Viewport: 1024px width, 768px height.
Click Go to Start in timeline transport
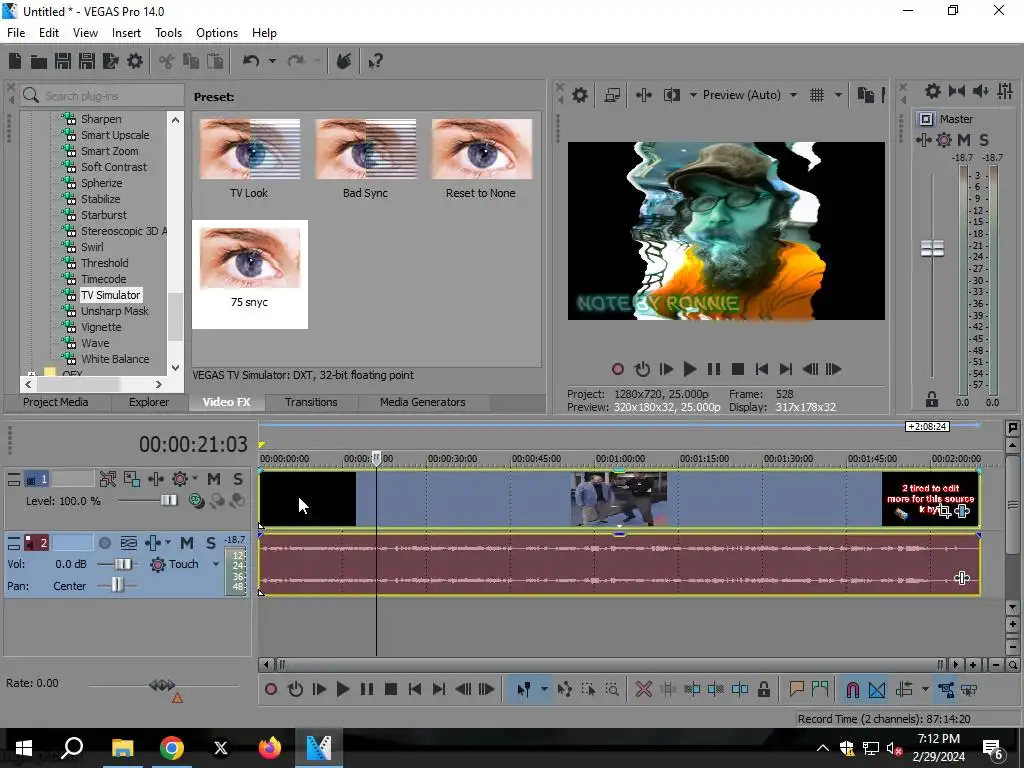(x=415, y=690)
